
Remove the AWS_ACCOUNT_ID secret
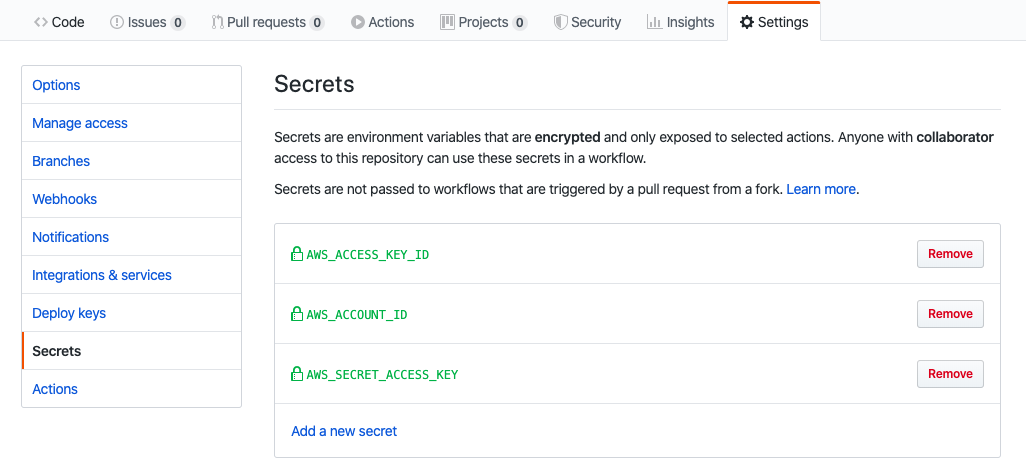[x=950, y=314]
